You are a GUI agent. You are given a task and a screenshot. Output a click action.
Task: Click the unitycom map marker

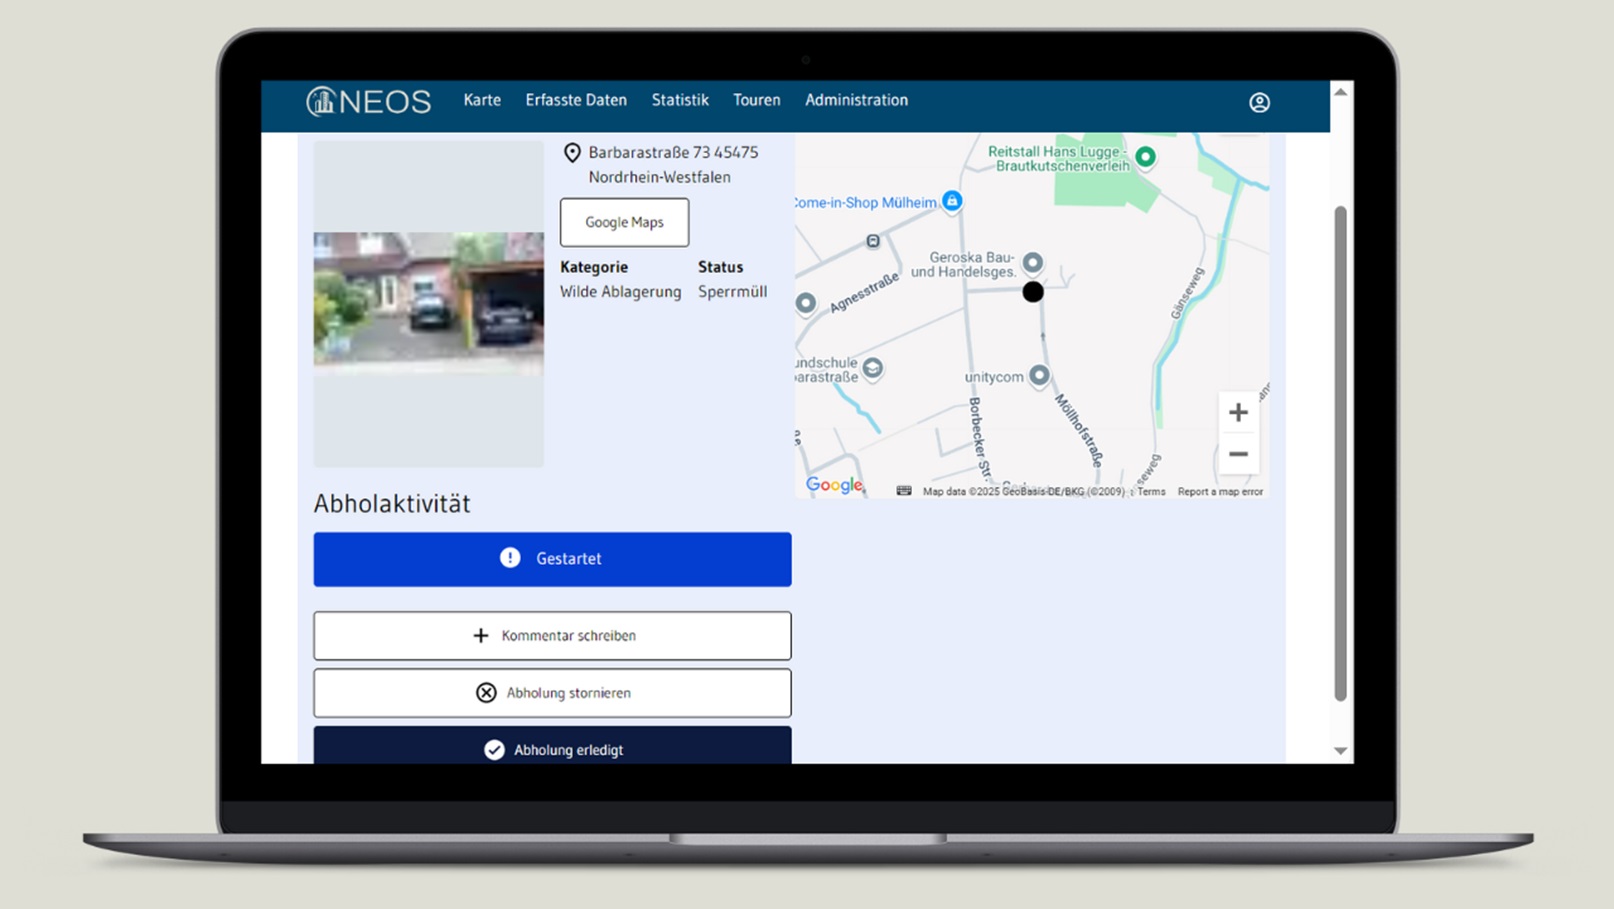[x=1039, y=375]
